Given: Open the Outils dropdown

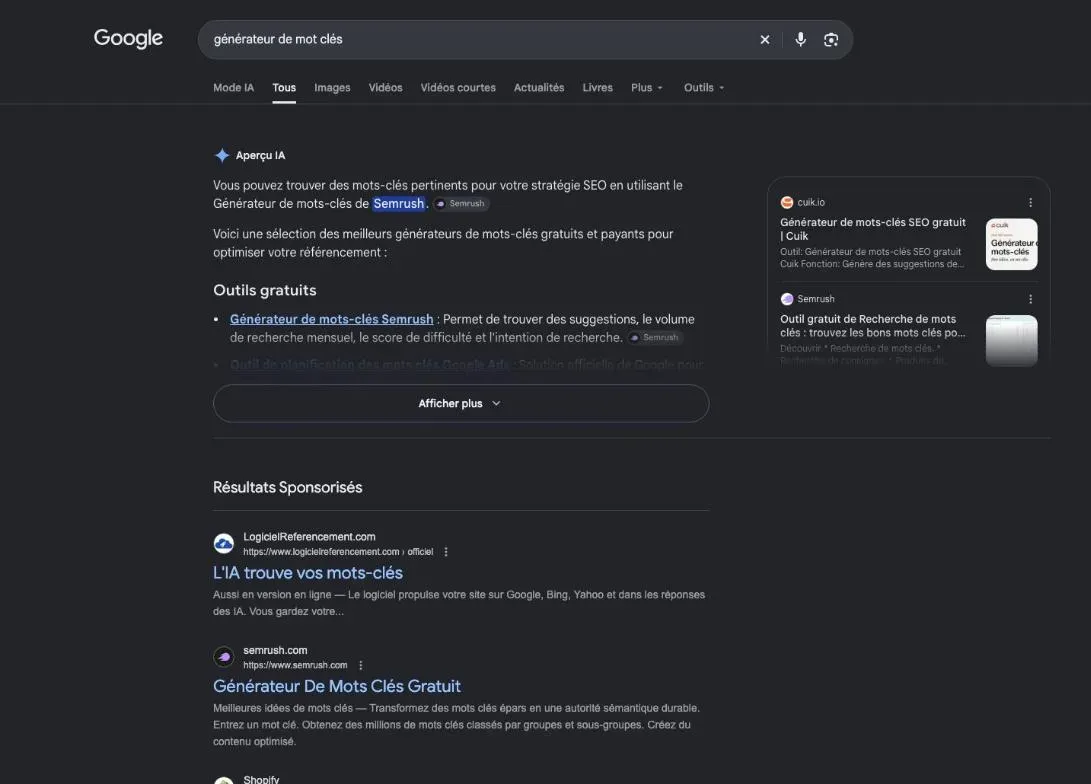Looking at the screenshot, I should 703,88.
